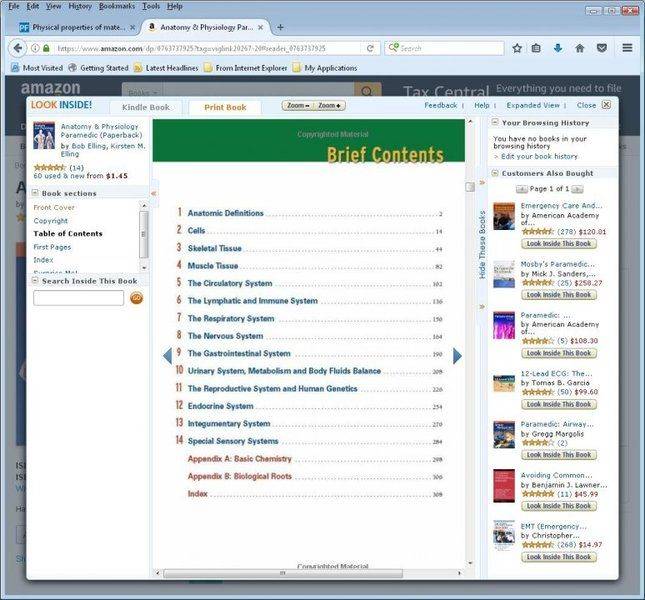Open chapter 5 The Circulatory System
Screen dimensions: 645x600
tap(230, 283)
